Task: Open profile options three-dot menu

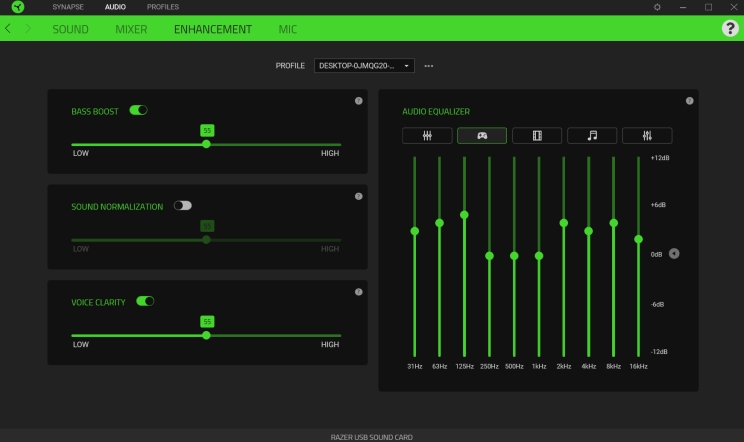Action: [428, 66]
